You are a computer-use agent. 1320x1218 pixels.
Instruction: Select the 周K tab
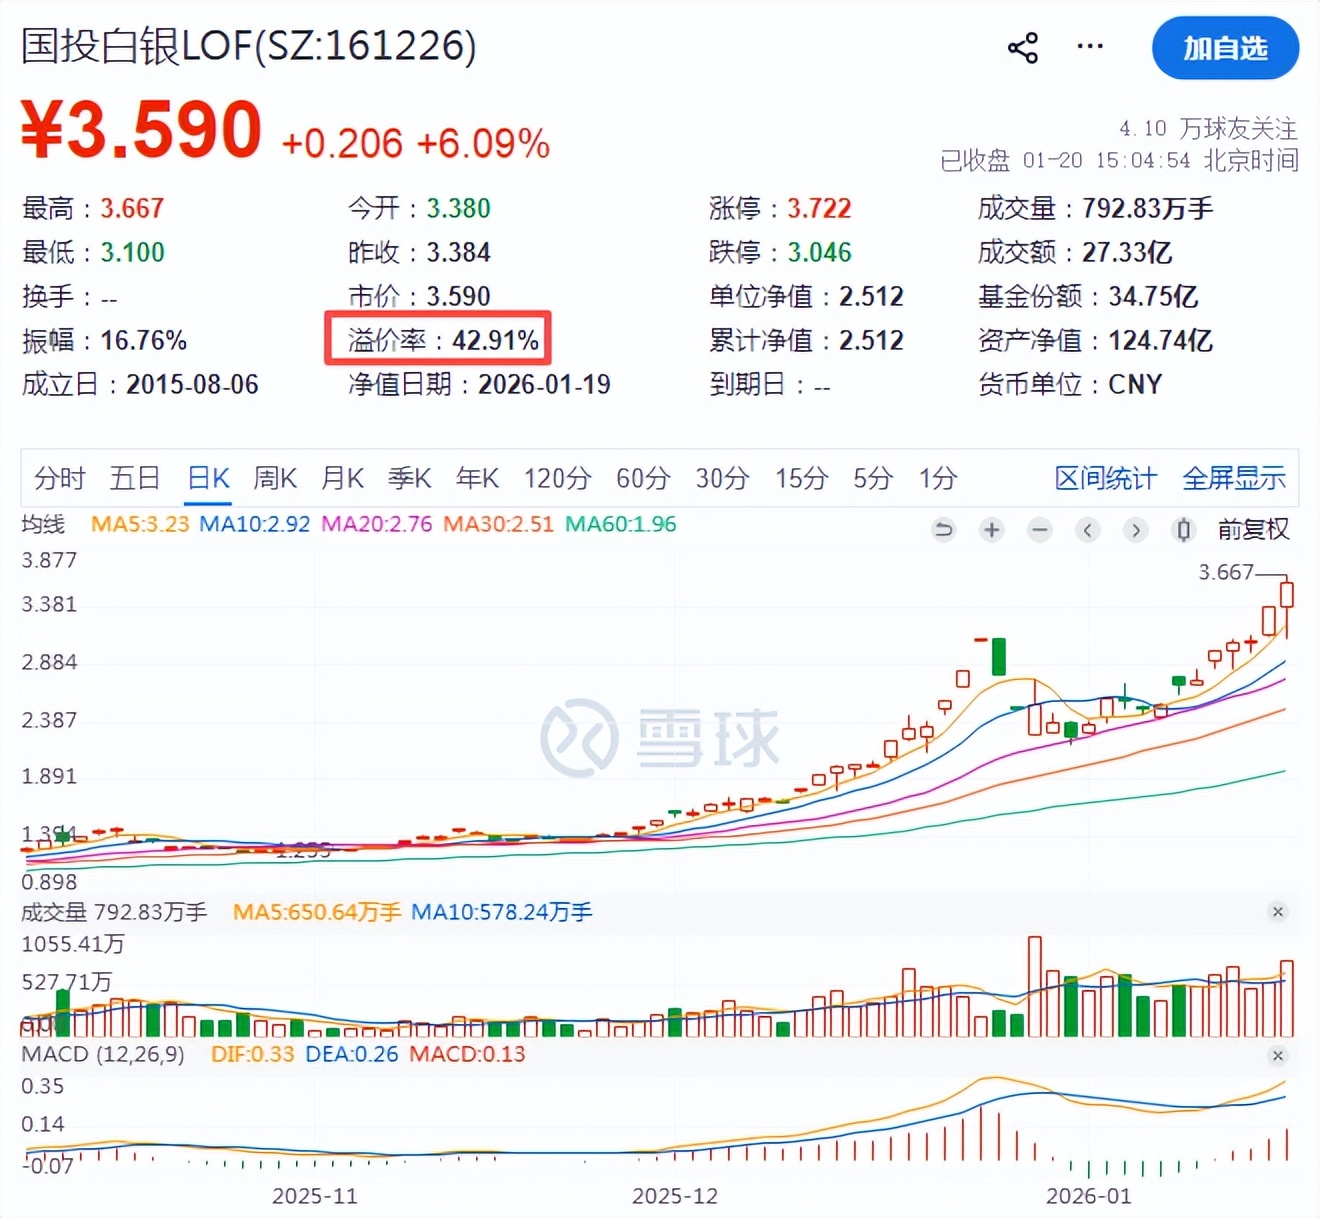tap(275, 479)
